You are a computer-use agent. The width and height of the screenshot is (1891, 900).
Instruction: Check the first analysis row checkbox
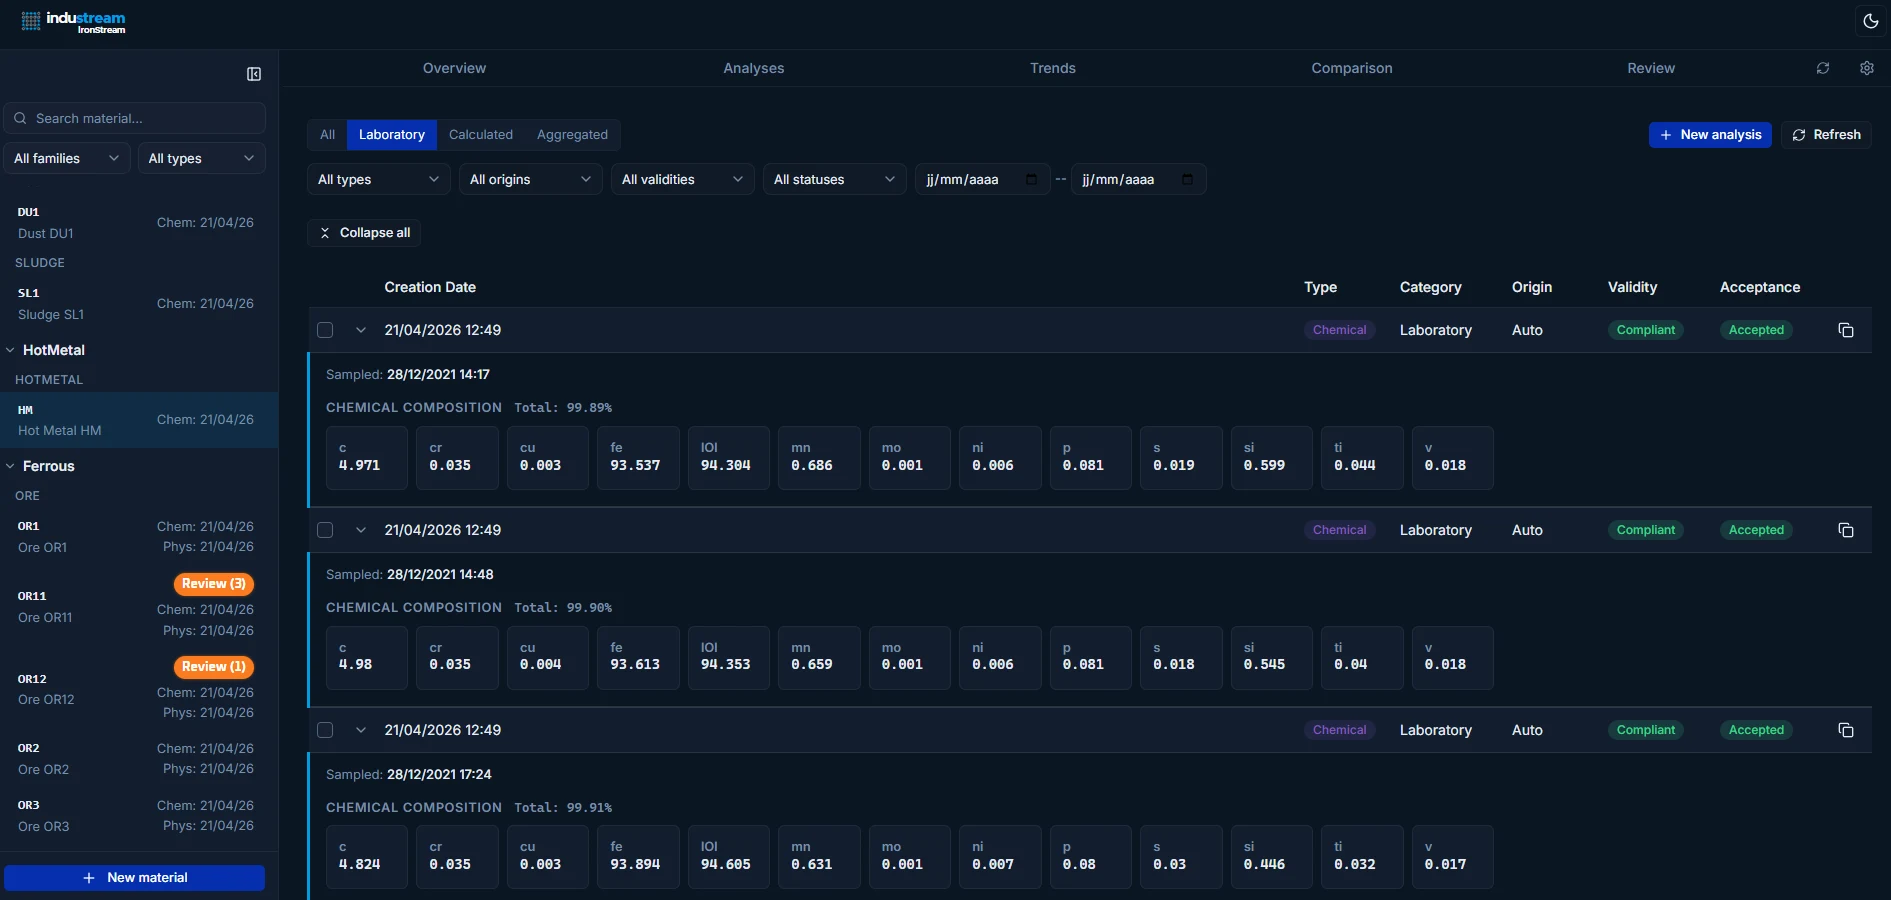pos(325,330)
